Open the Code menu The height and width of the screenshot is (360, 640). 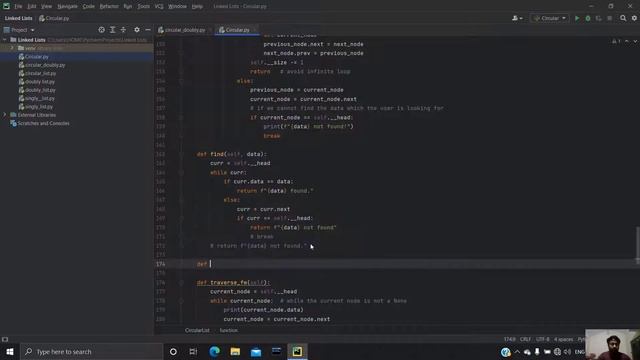89,6
